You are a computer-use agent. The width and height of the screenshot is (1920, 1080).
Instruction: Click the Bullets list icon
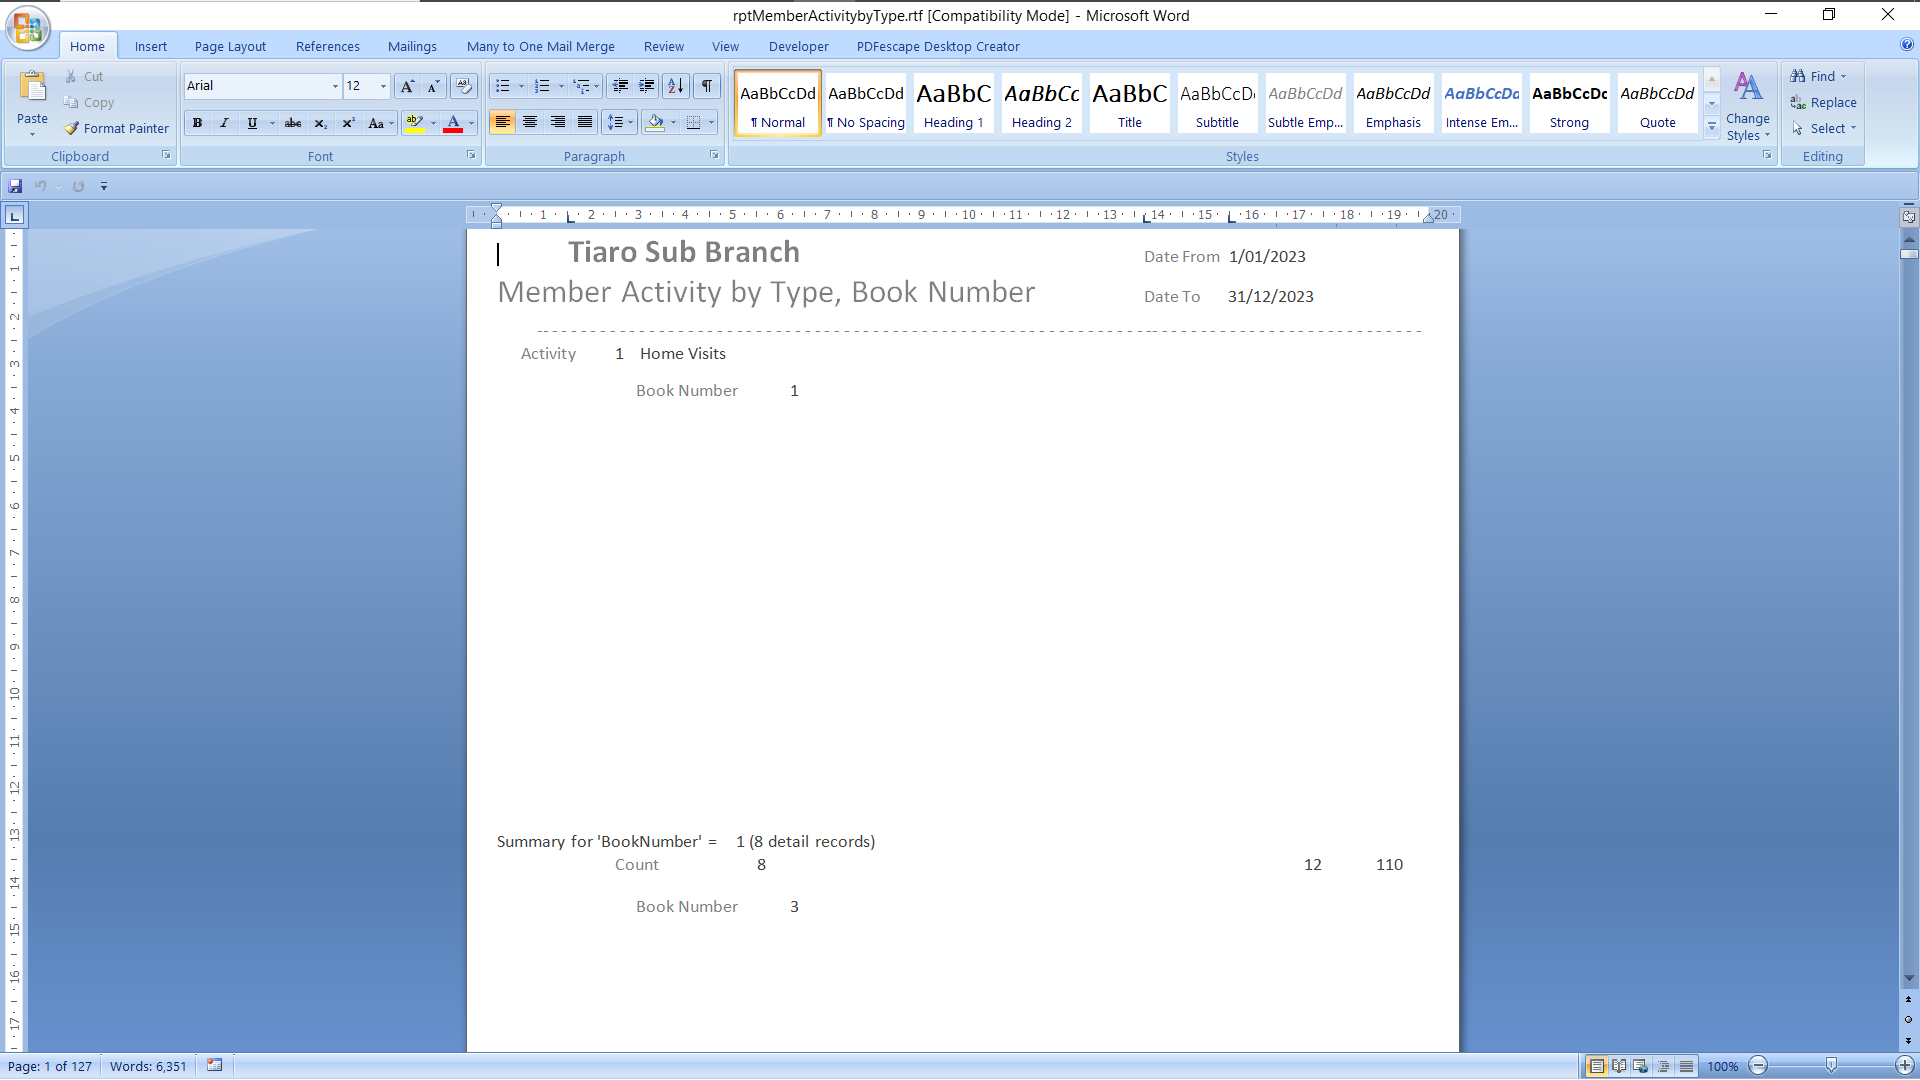tap(502, 86)
